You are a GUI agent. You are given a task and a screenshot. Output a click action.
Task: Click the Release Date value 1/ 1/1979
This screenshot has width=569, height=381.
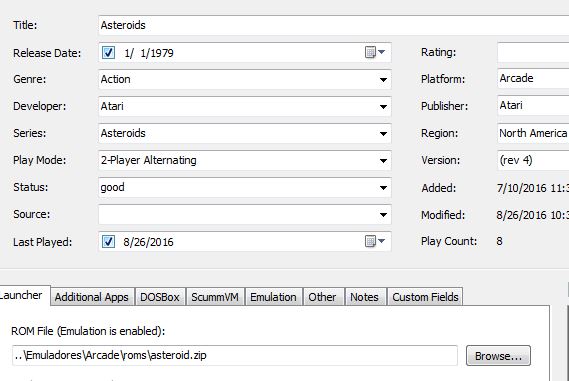pyautogui.click(x=149, y=53)
